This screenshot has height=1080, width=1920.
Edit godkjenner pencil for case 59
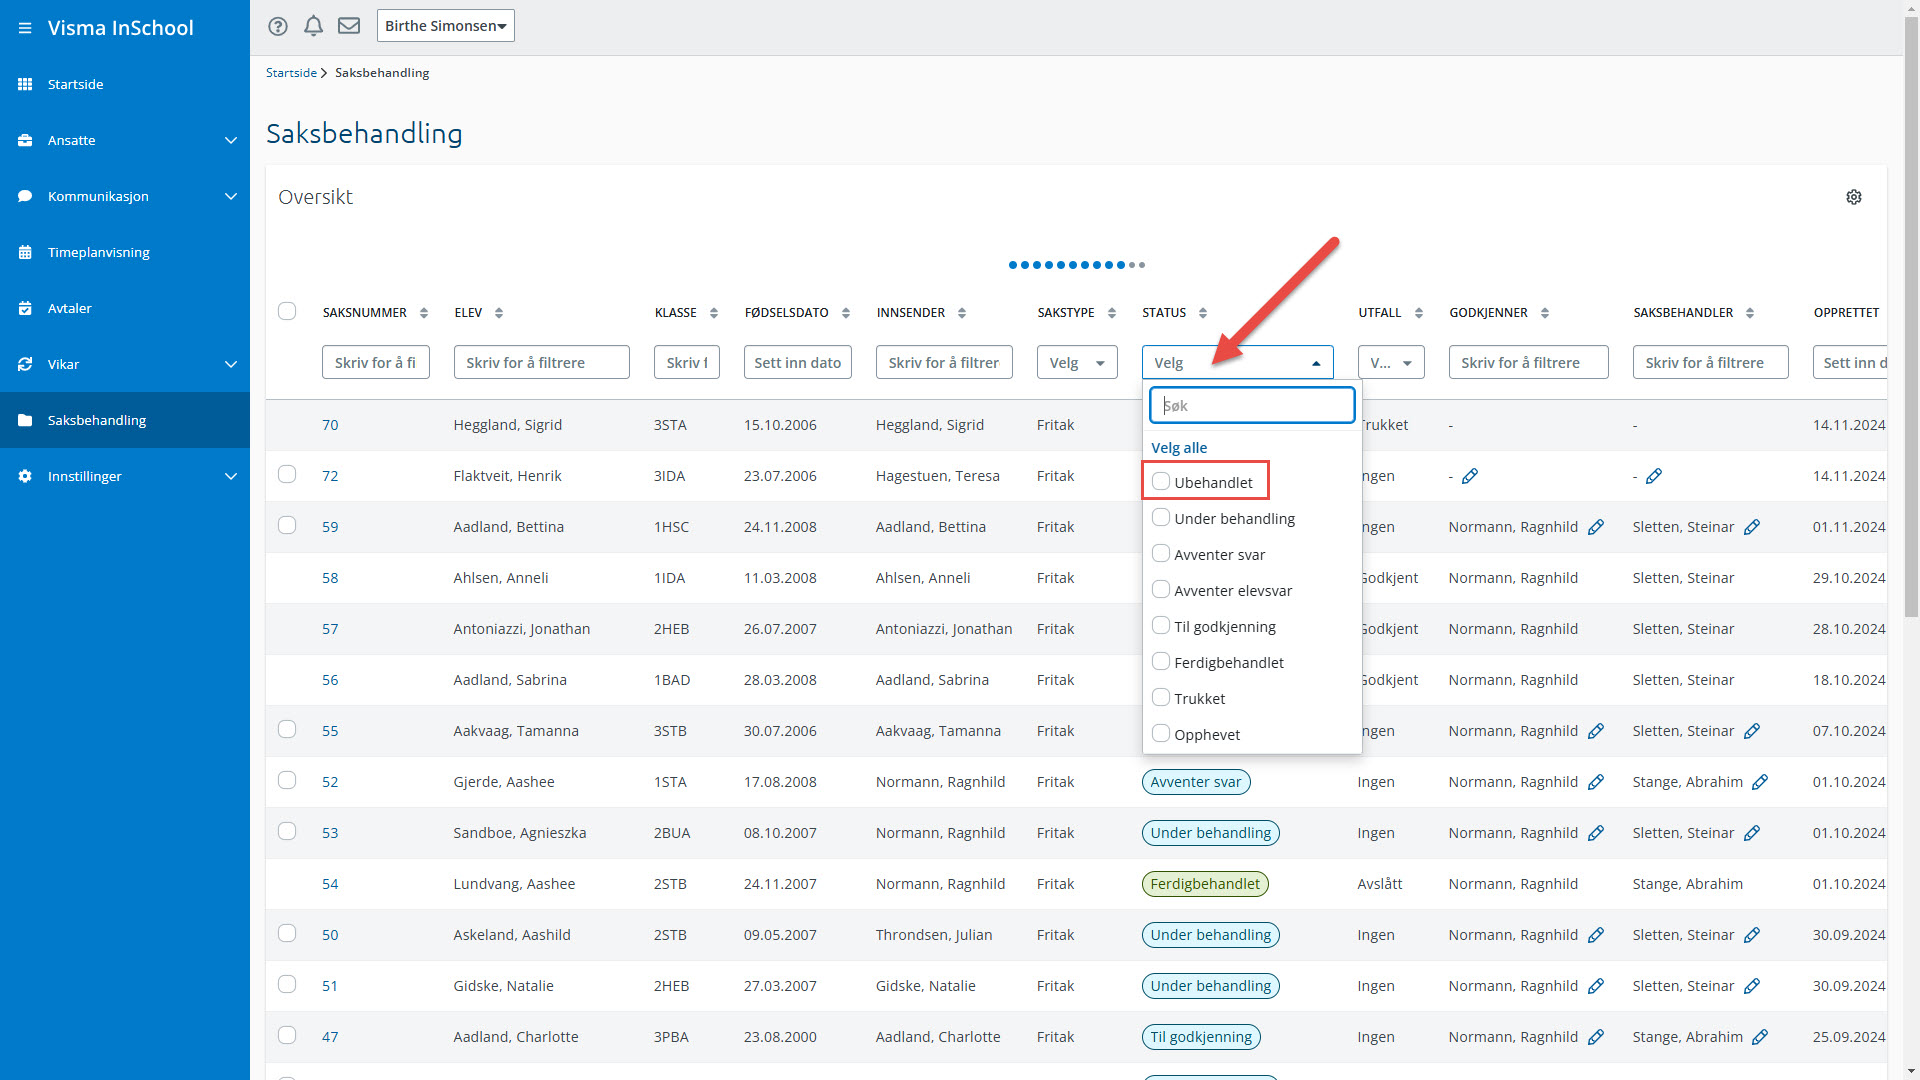point(1596,527)
